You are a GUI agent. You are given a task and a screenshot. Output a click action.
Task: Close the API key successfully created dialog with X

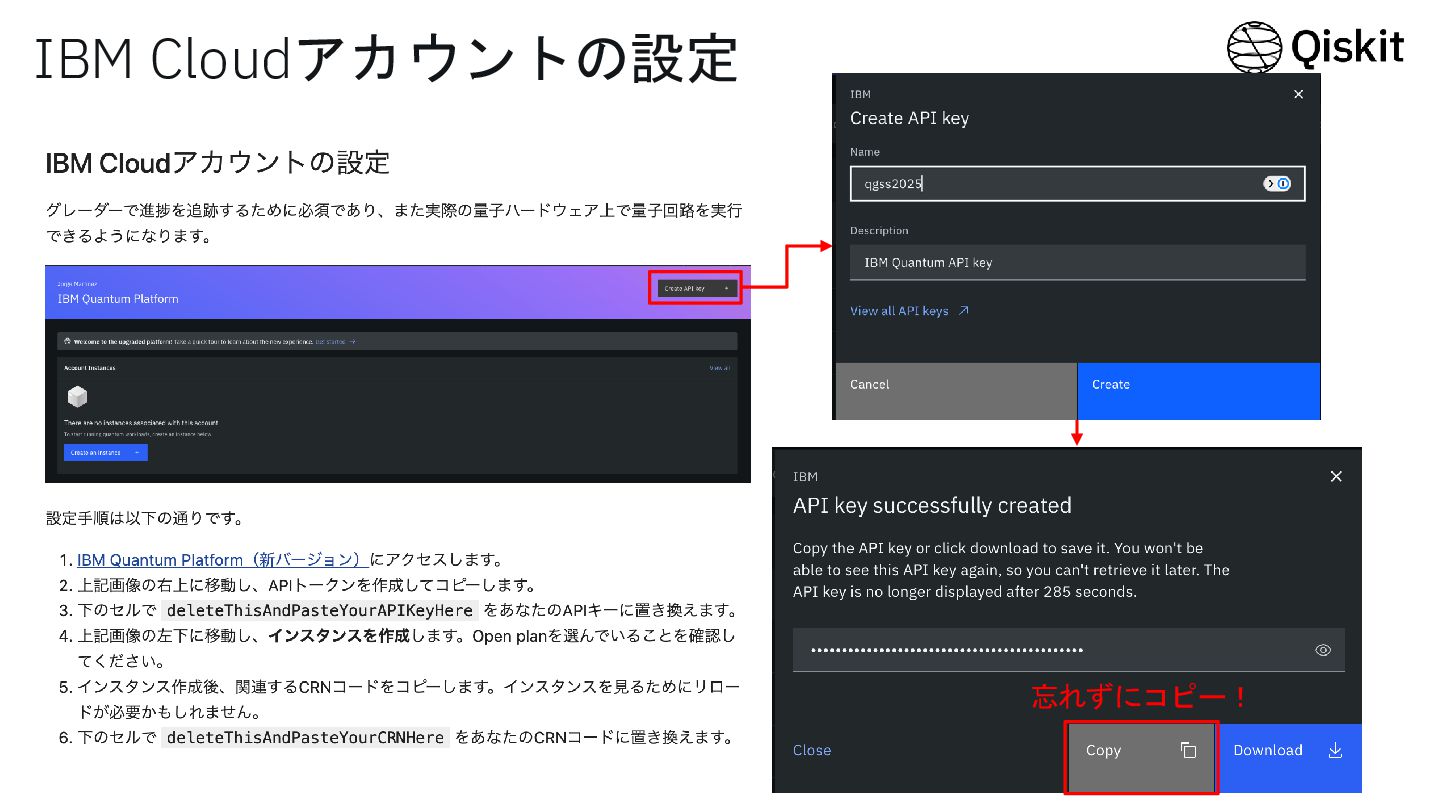pos(1336,477)
